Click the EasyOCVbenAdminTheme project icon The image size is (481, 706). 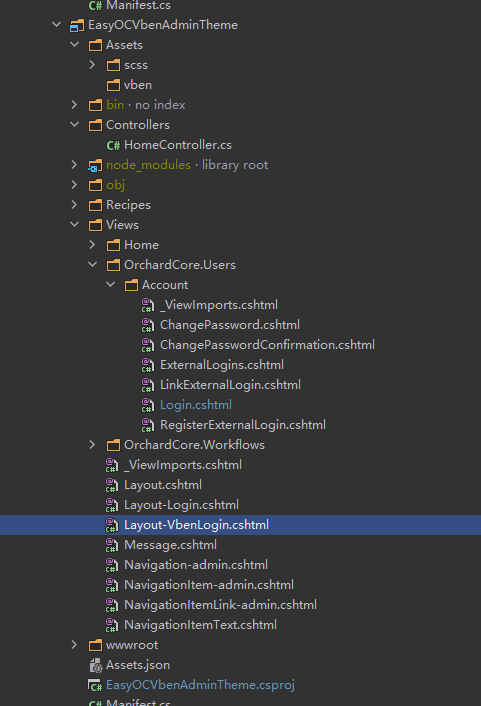tap(77, 25)
